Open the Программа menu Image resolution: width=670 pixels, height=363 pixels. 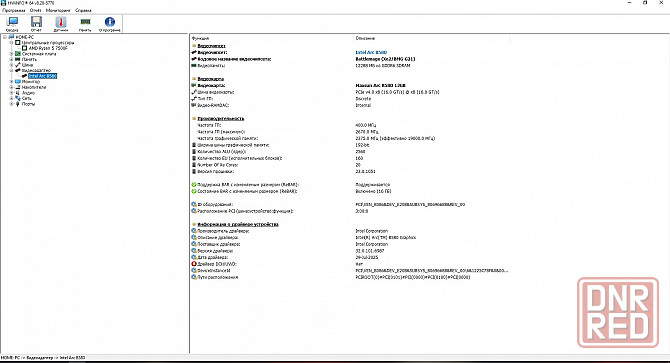14,10
